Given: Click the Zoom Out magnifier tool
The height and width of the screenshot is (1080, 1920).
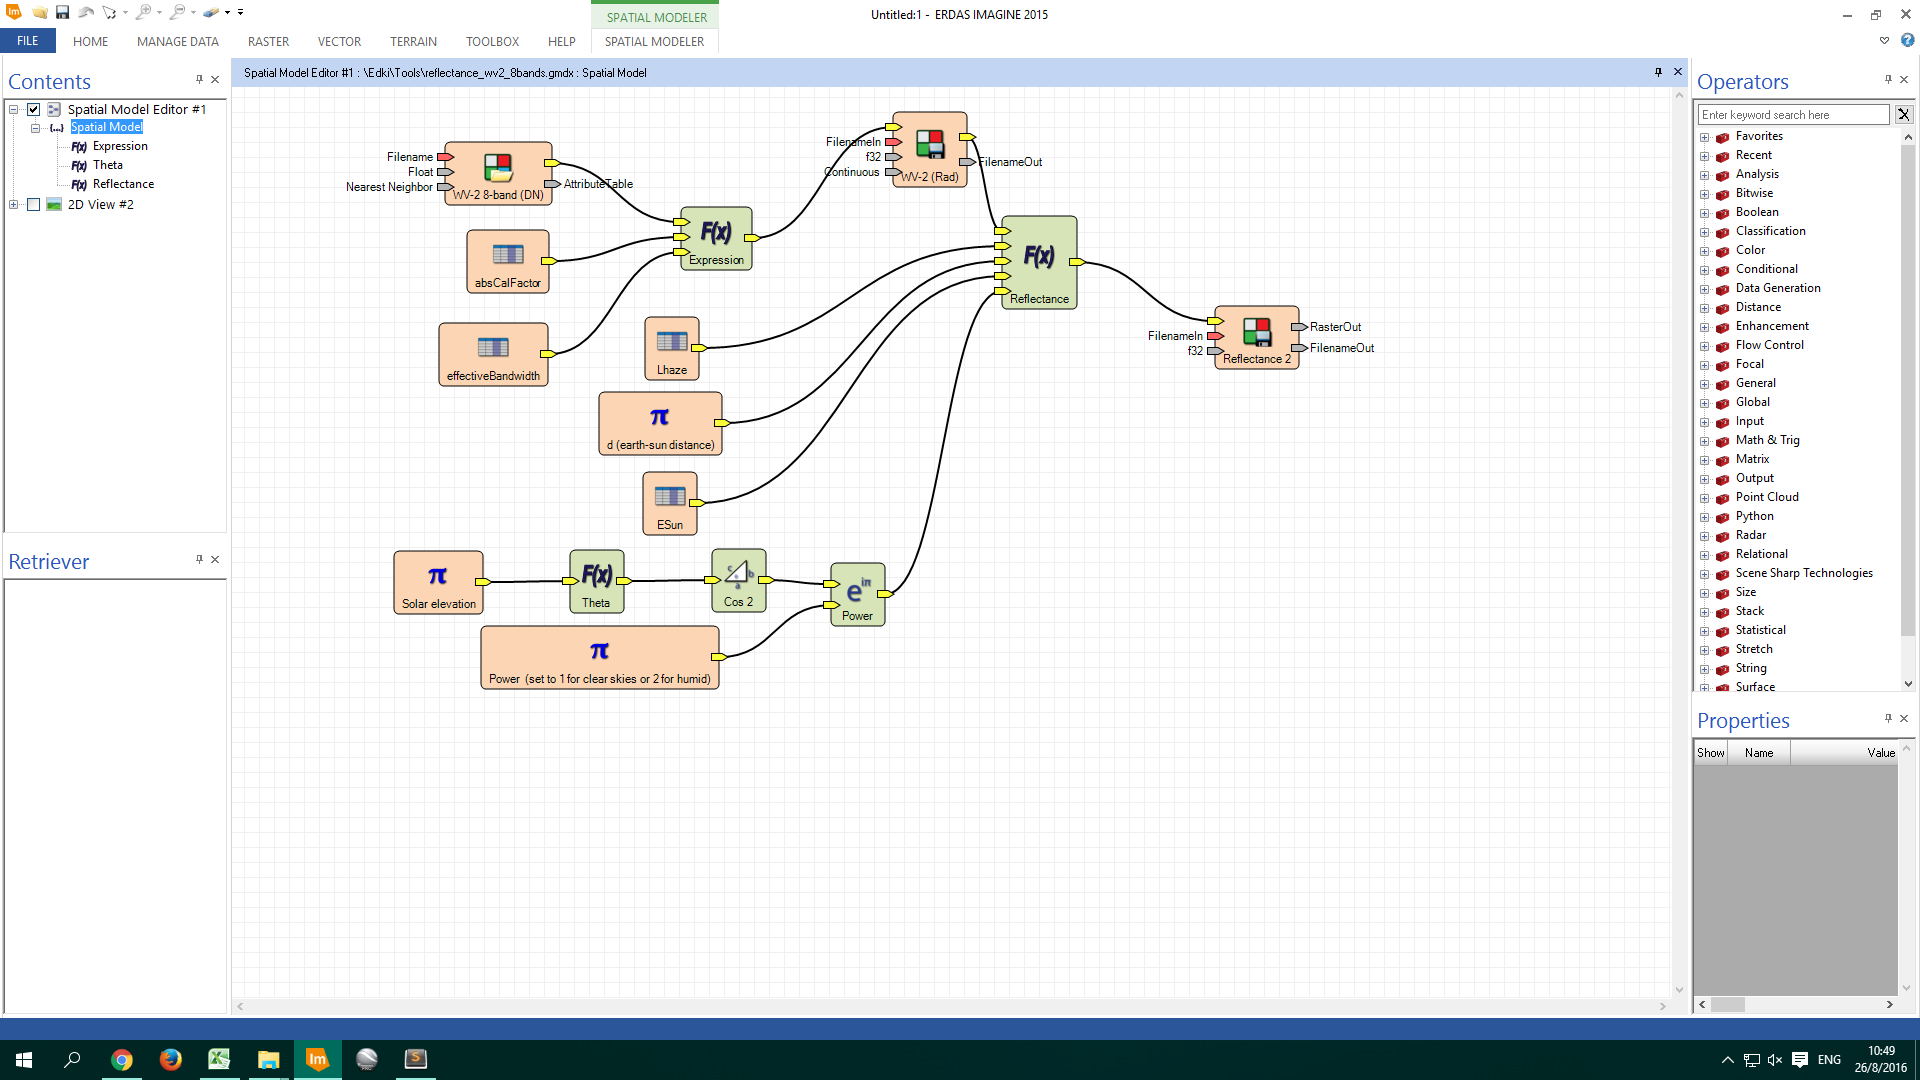Looking at the screenshot, I should tap(177, 12).
